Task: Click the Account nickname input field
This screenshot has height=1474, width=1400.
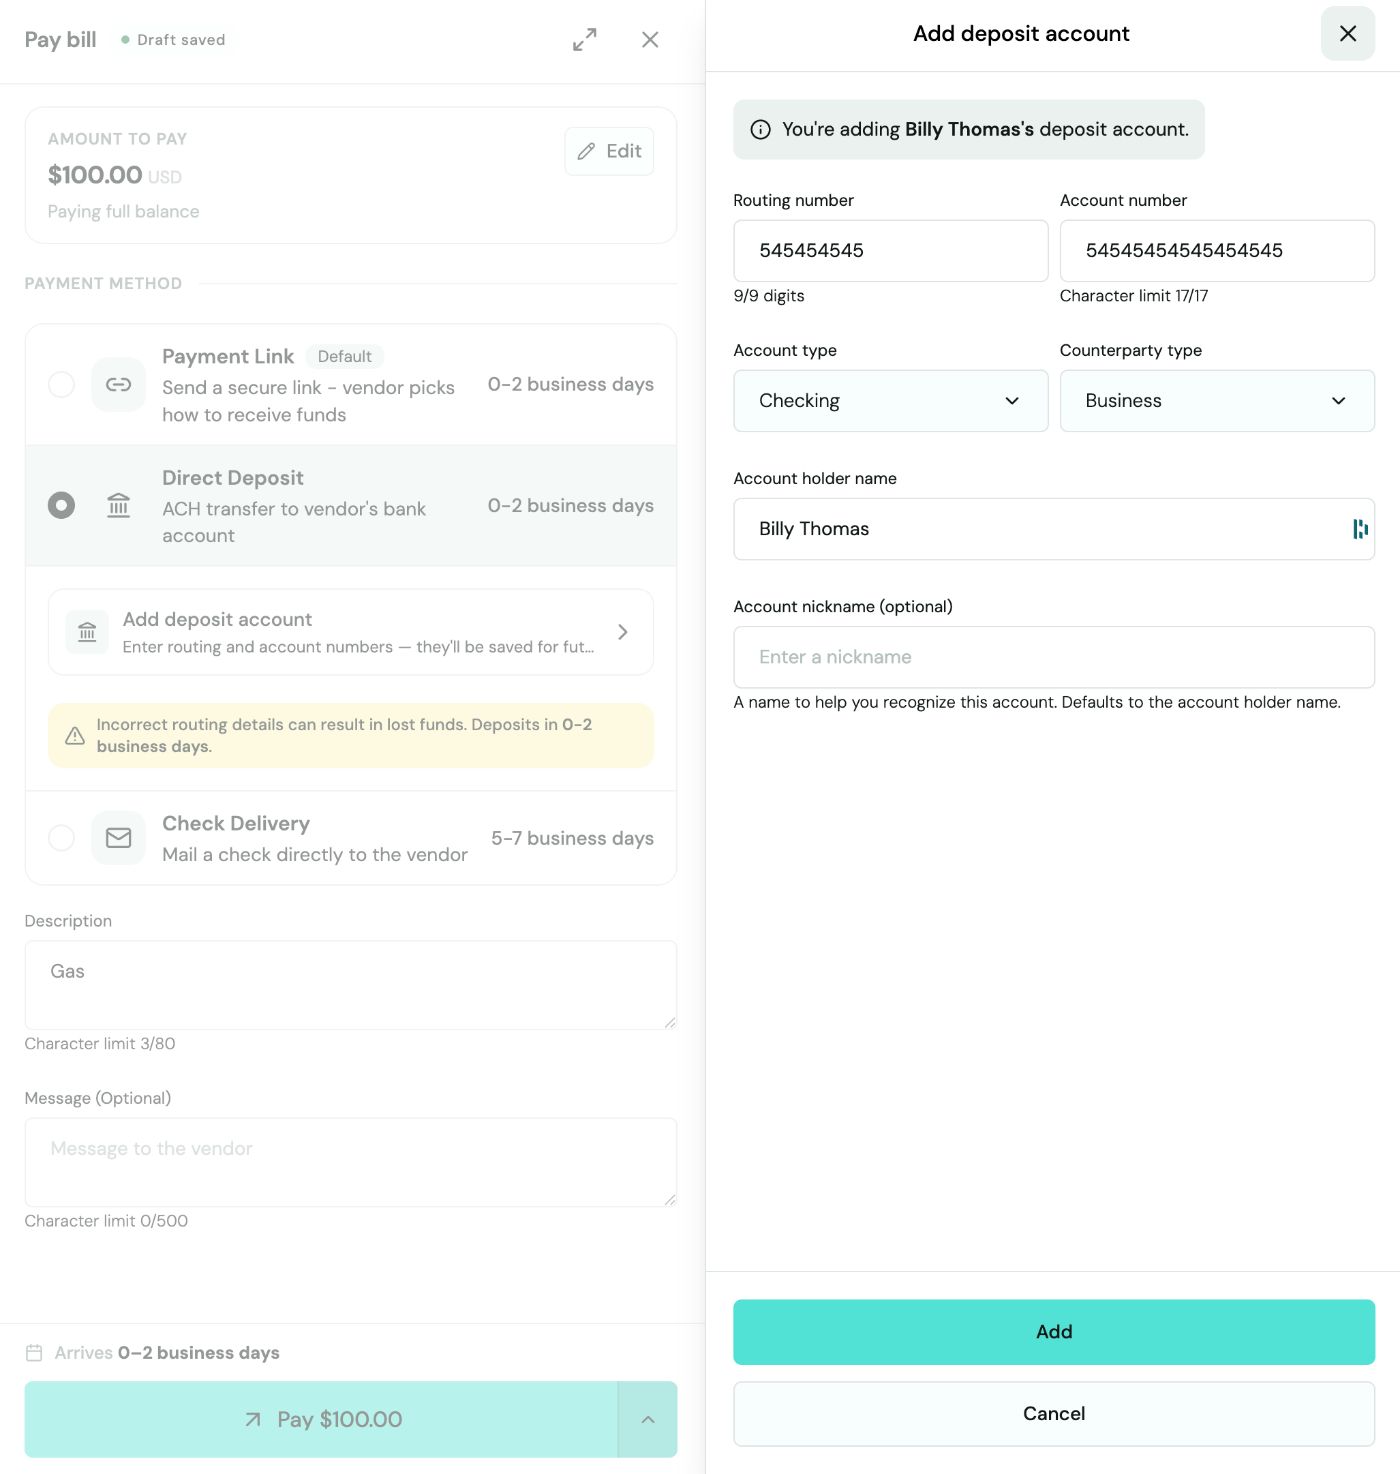Action: click(x=1054, y=657)
